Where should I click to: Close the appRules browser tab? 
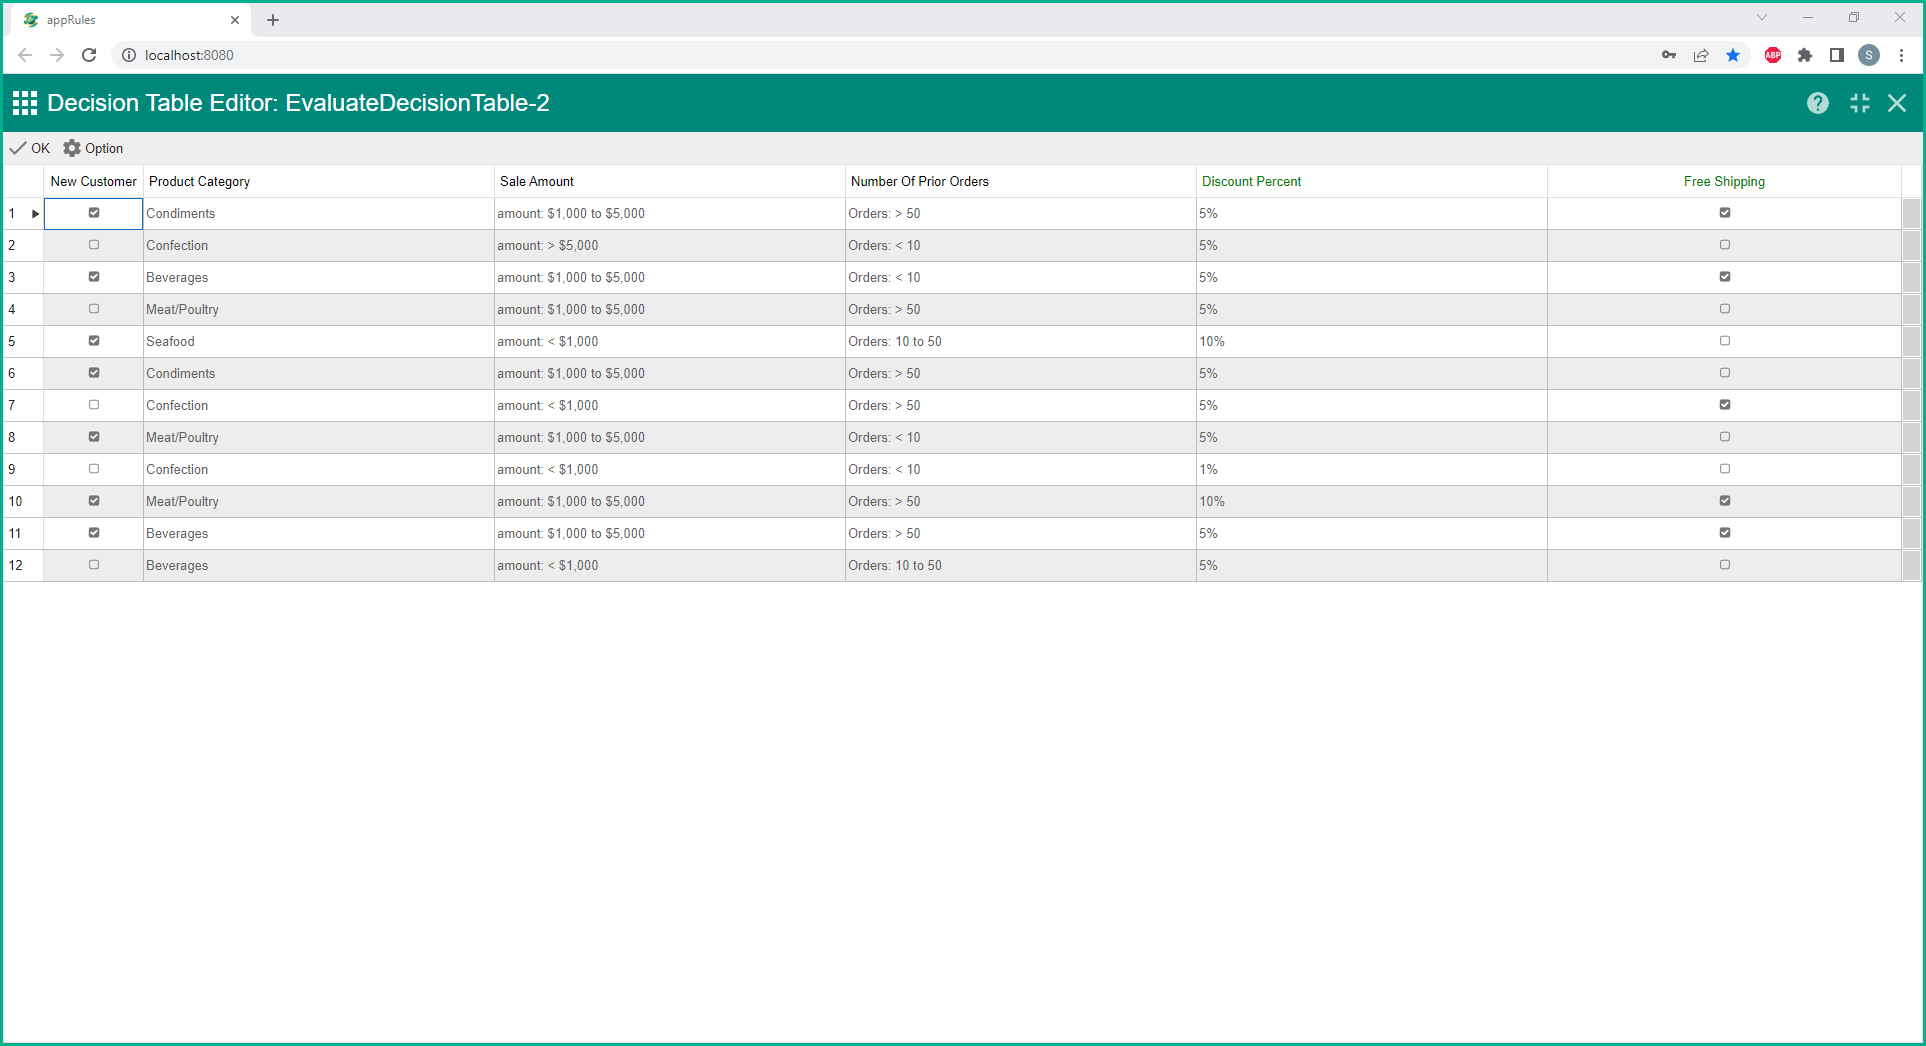point(235,20)
